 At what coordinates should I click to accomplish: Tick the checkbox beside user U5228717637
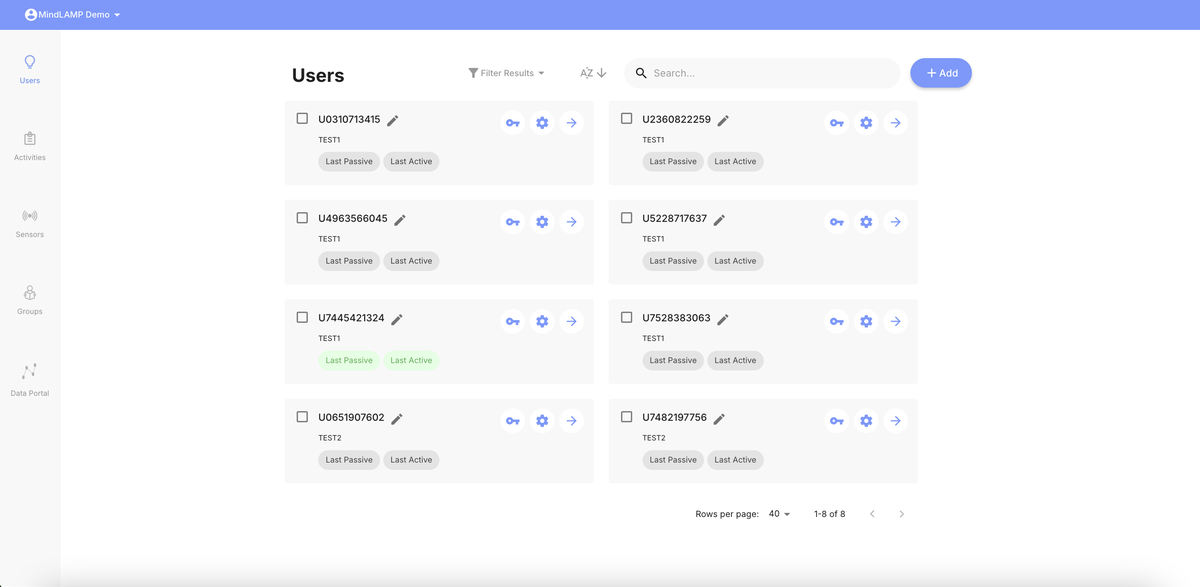click(626, 218)
